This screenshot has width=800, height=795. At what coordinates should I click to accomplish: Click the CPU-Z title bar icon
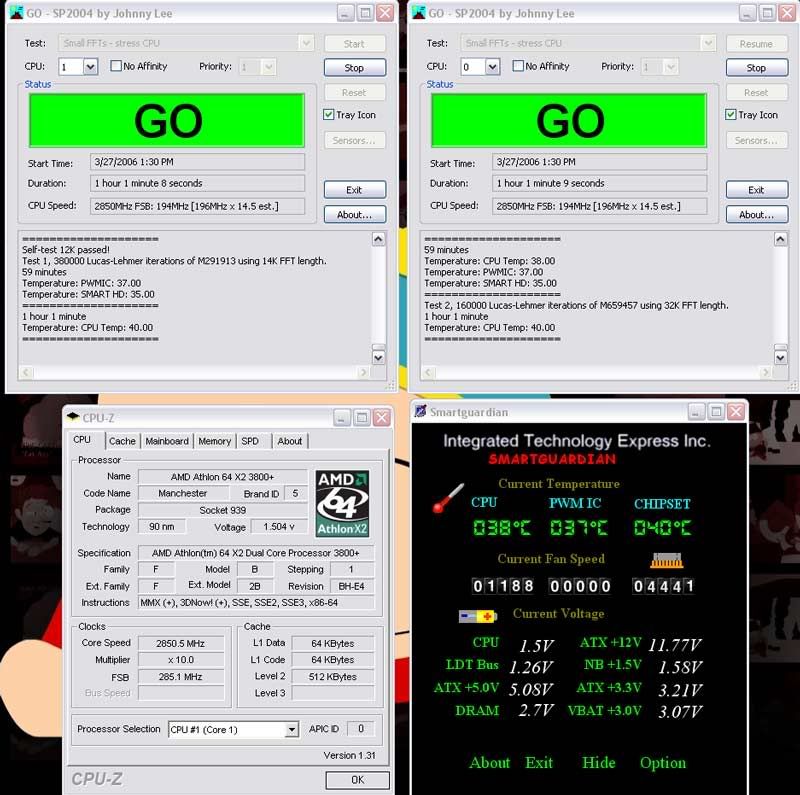73,417
